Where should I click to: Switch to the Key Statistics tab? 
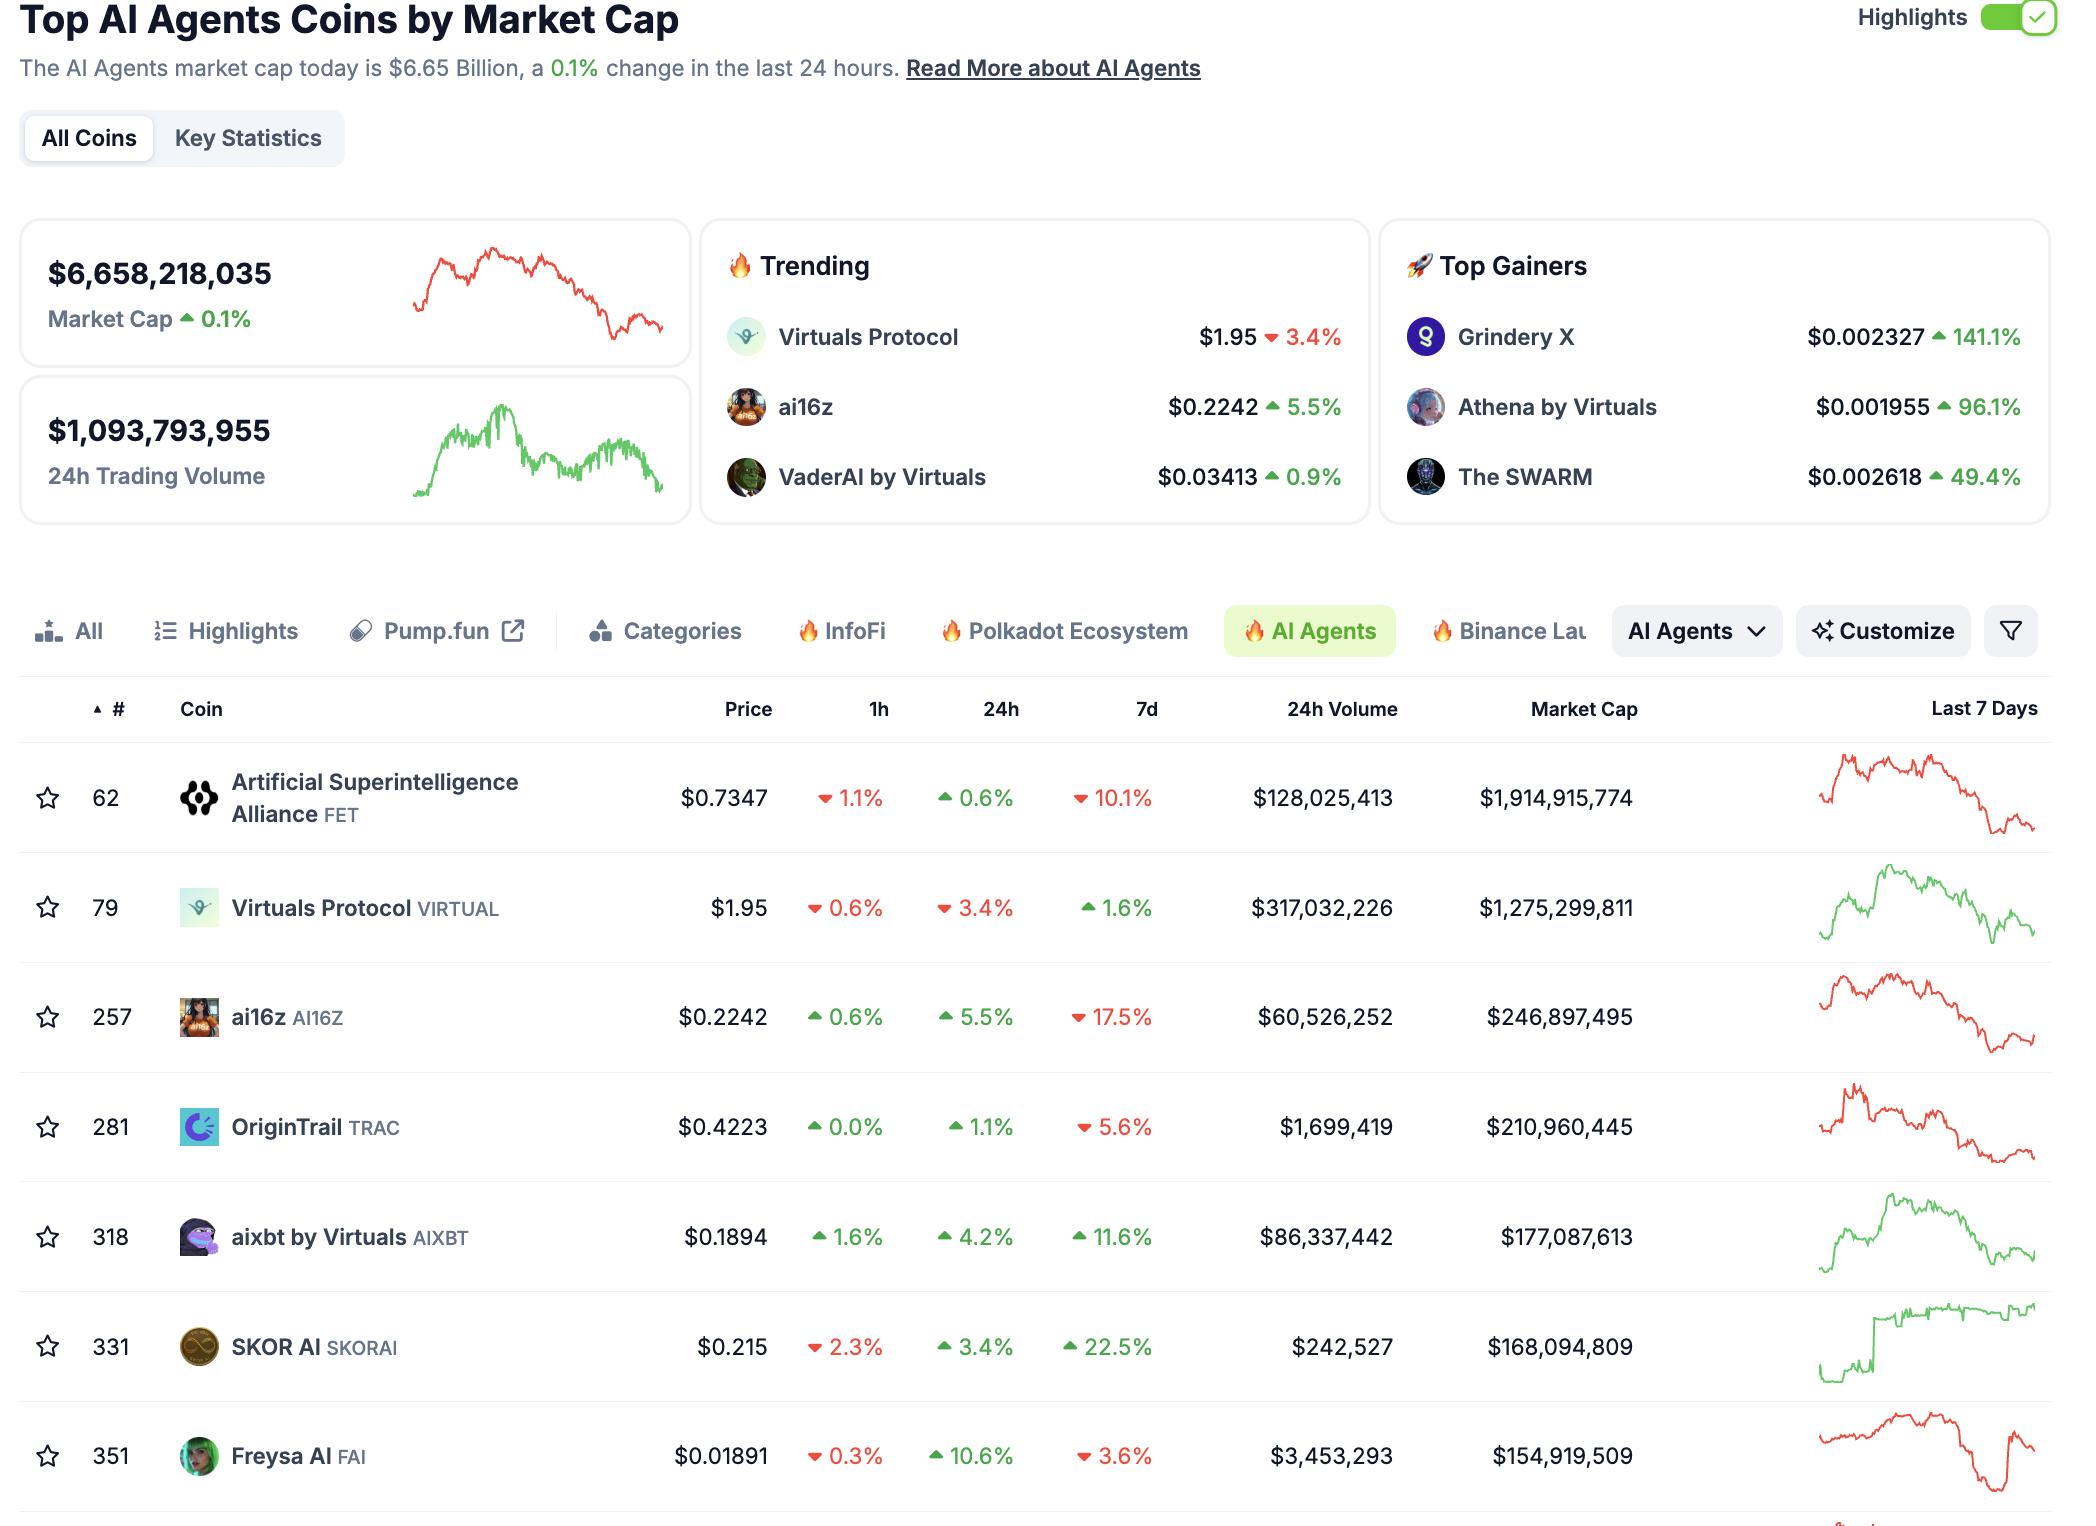[x=249, y=138]
